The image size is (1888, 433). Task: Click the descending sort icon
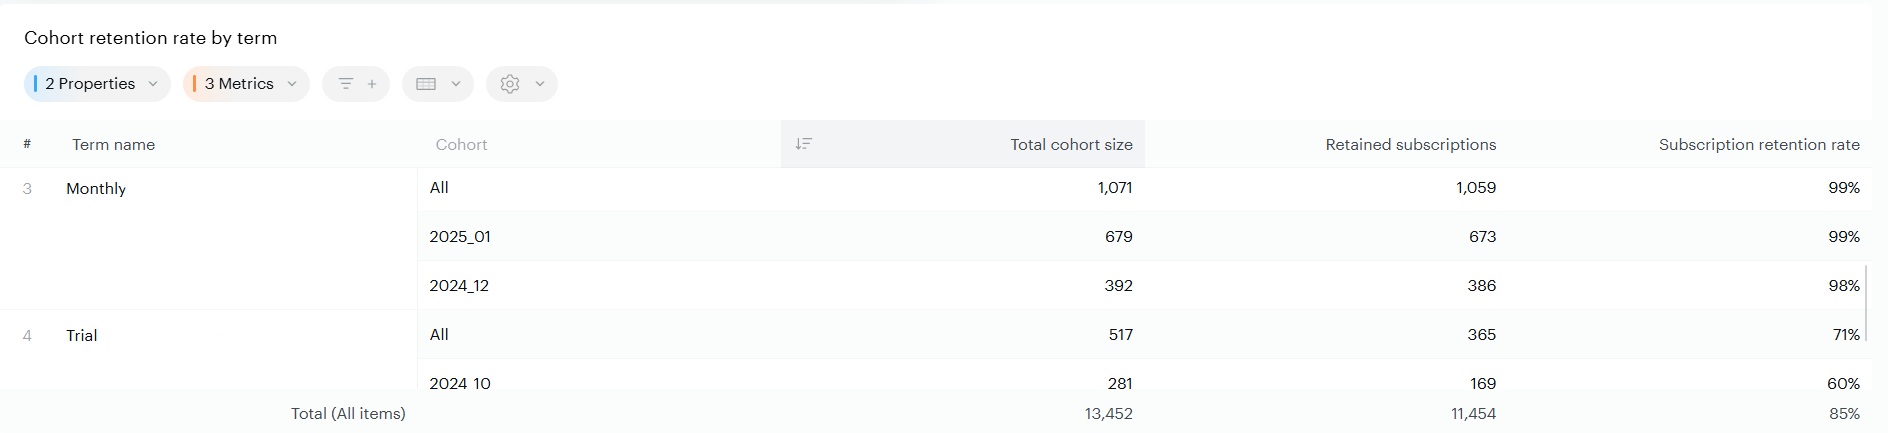(803, 144)
